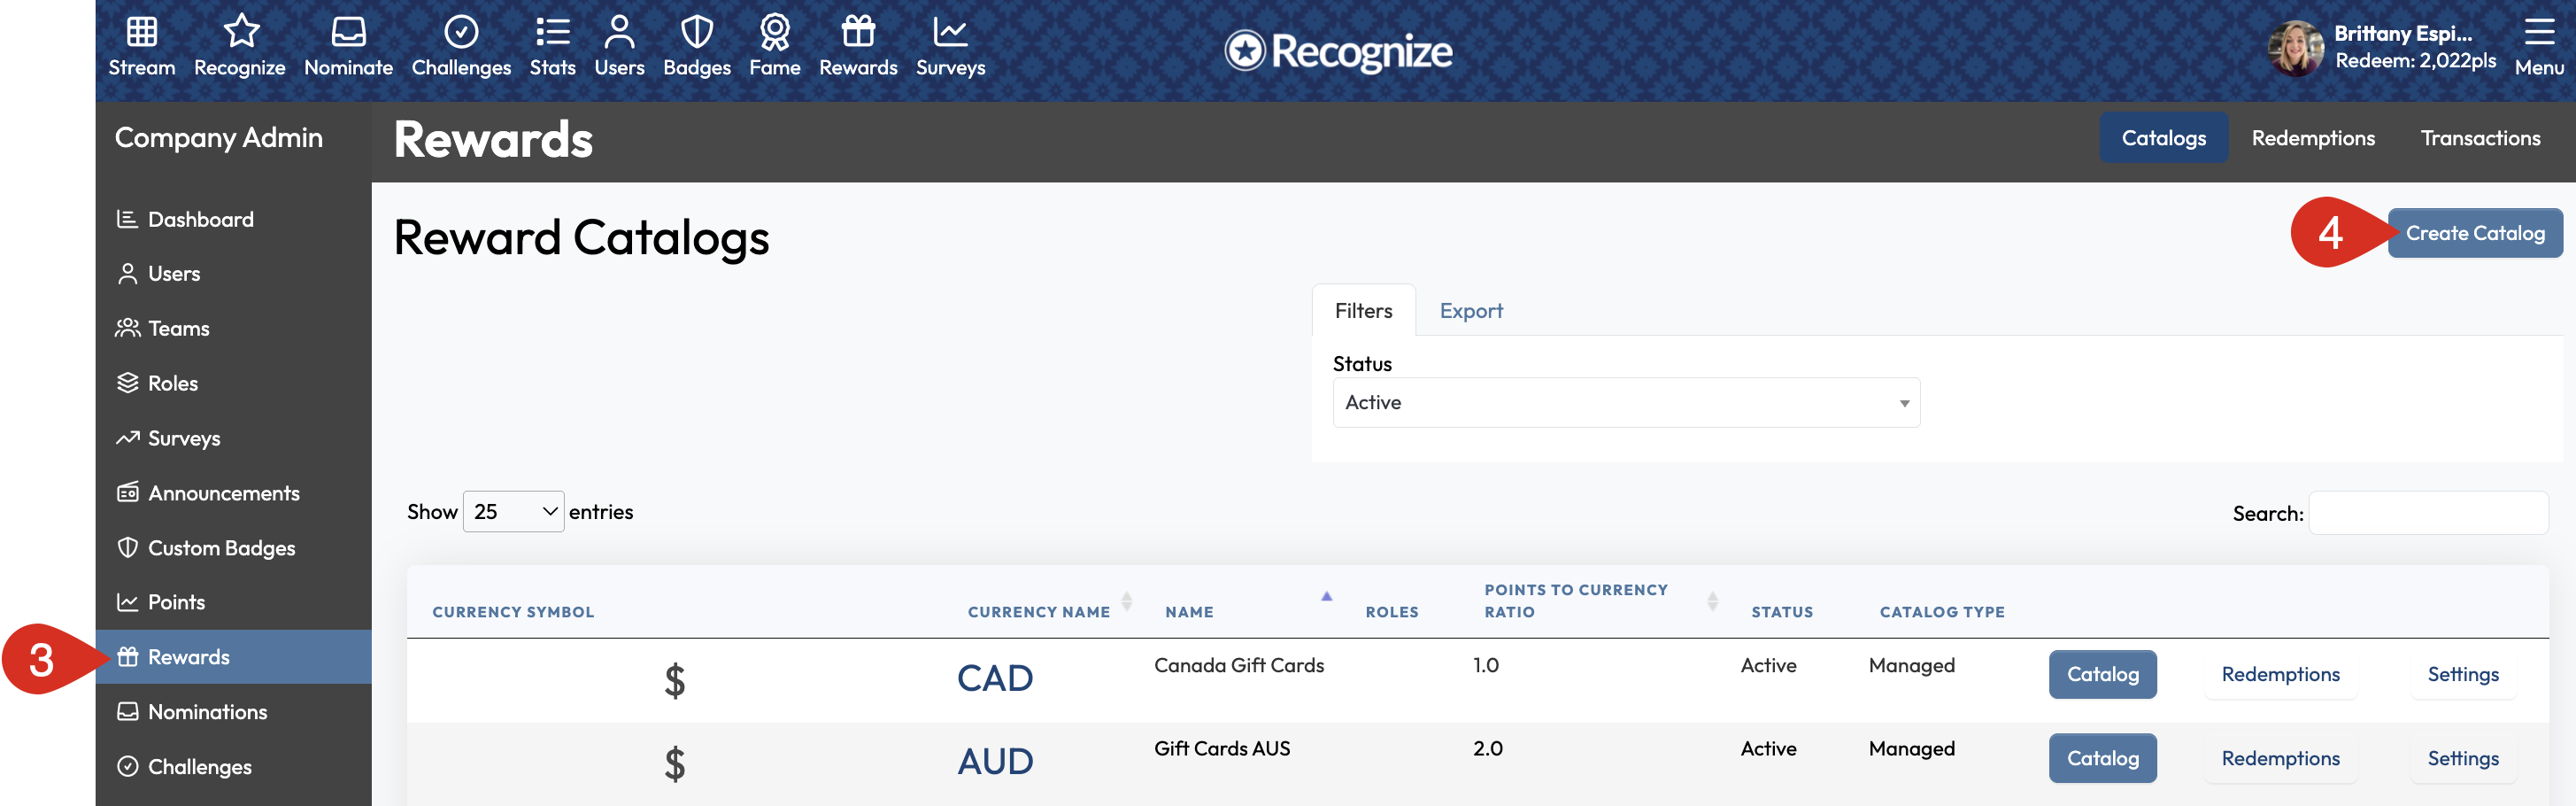Focus the Search input field
This screenshot has width=2576, height=806.
tap(2428, 513)
